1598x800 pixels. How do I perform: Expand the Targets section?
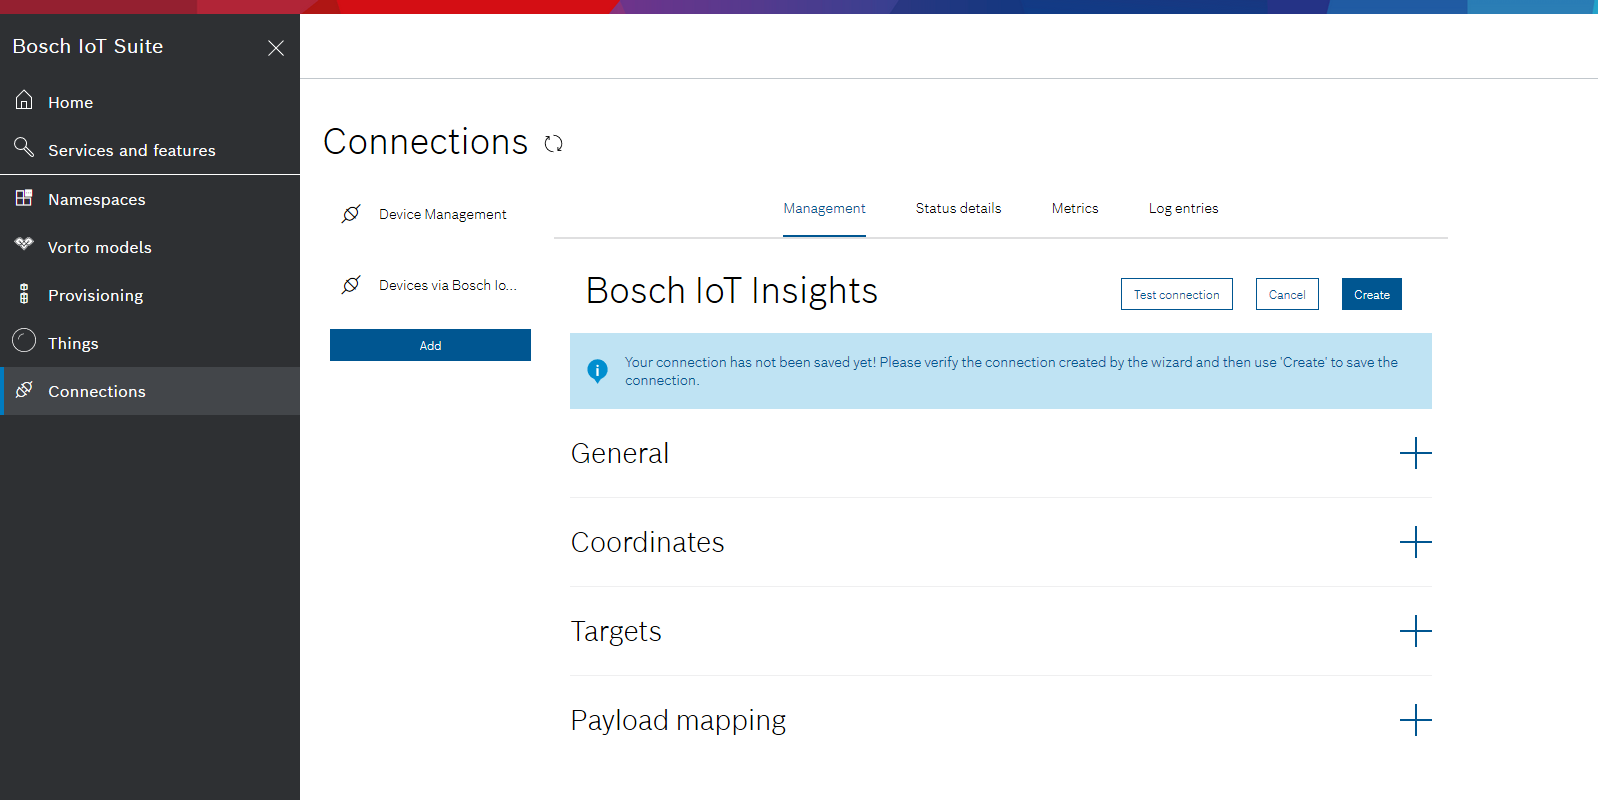pos(1415,631)
